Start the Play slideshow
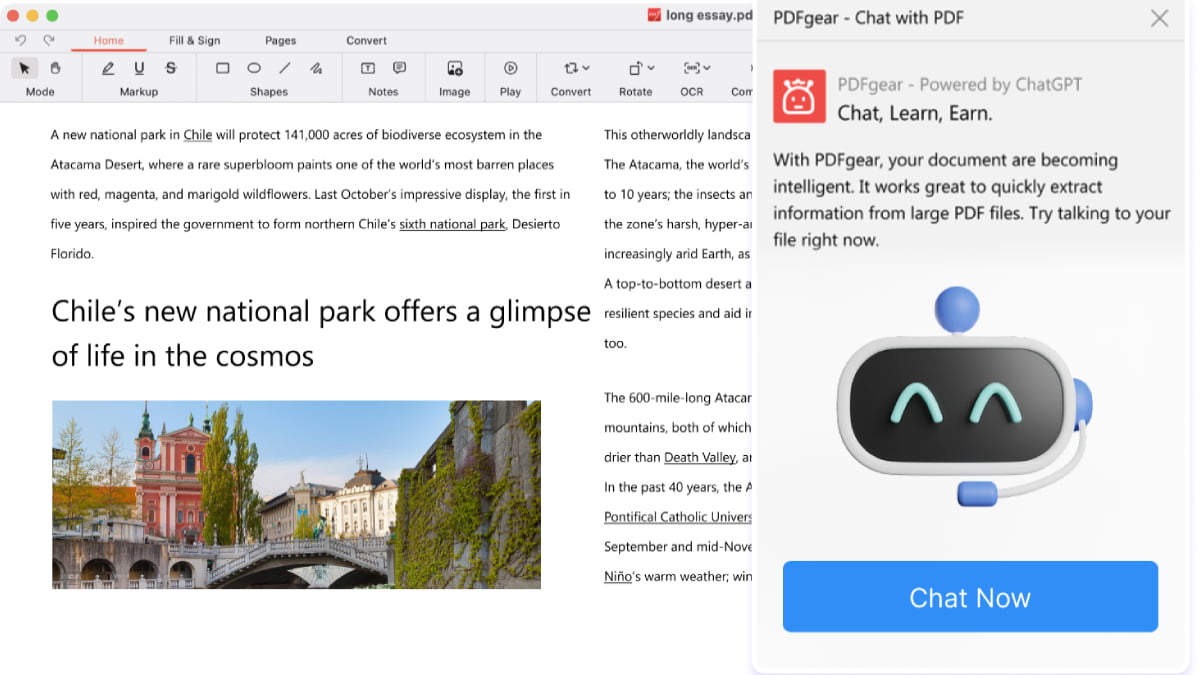This screenshot has height=675, width=1200. click(x=510, y=68)
